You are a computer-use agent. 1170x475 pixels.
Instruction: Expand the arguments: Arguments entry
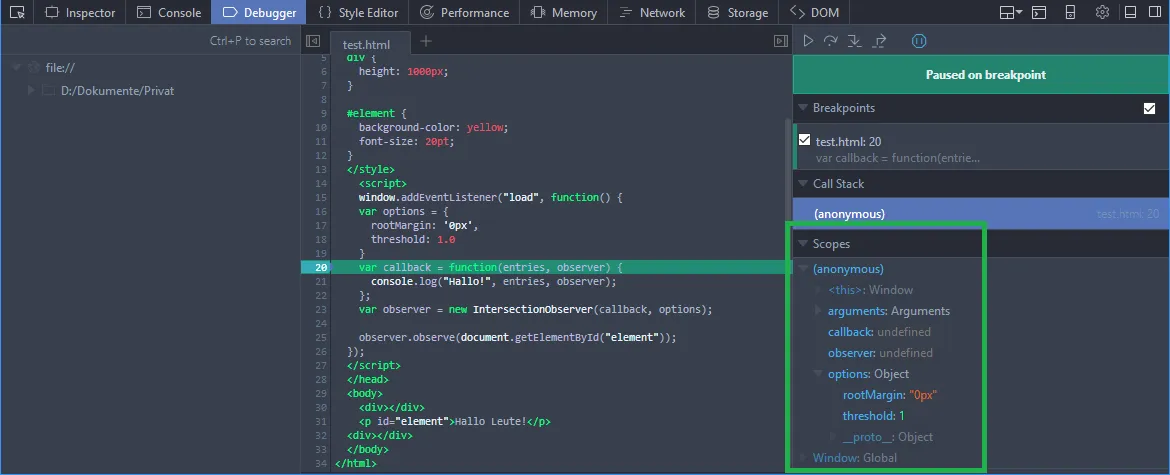click(x=819, y=311)
